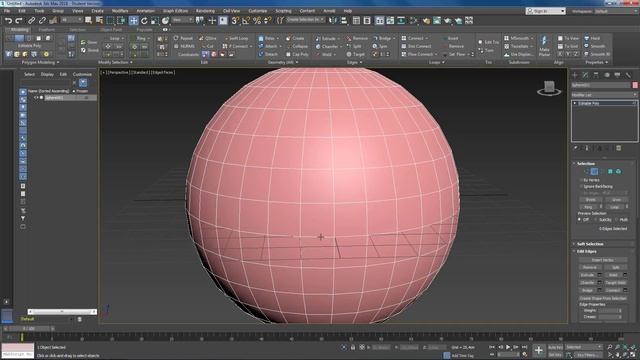The height and width of the screenshot is (360, 640).
Task: Open the Sign In dropdown
Action: tap(546, 11)
